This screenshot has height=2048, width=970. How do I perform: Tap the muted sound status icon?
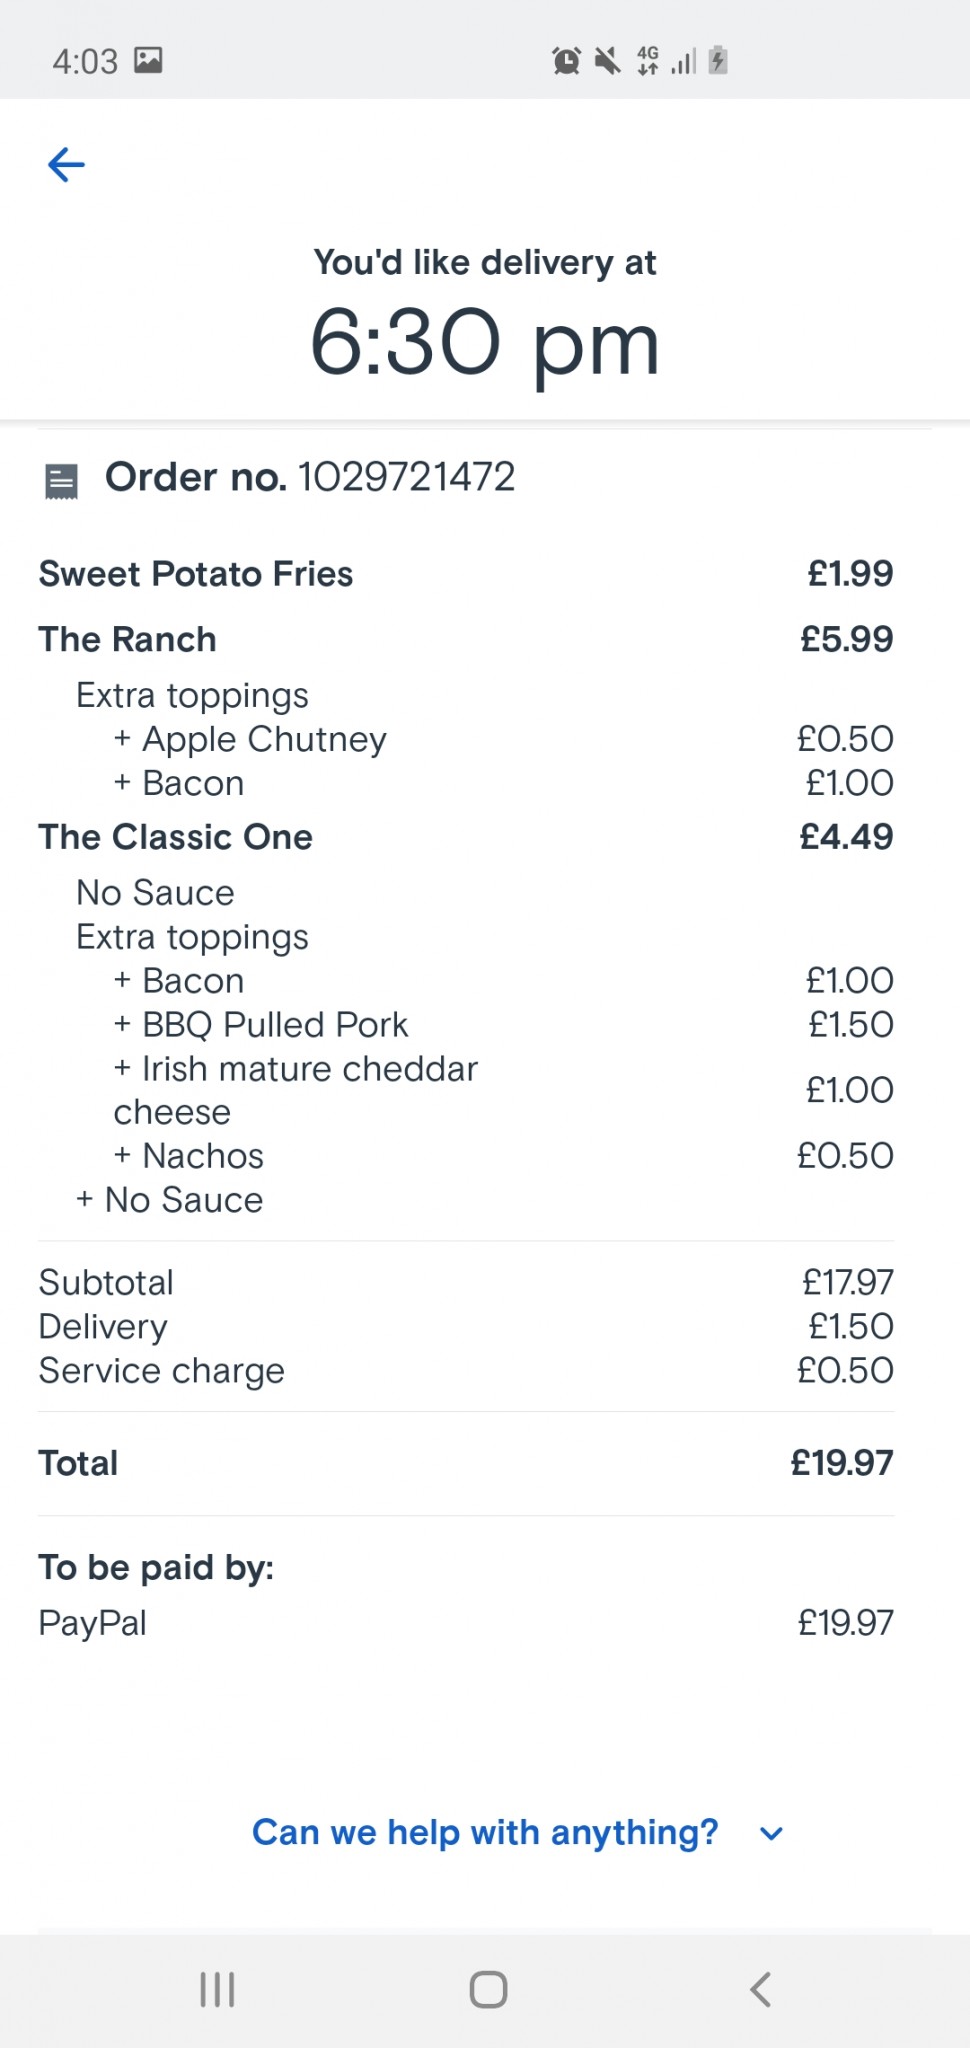607,61
